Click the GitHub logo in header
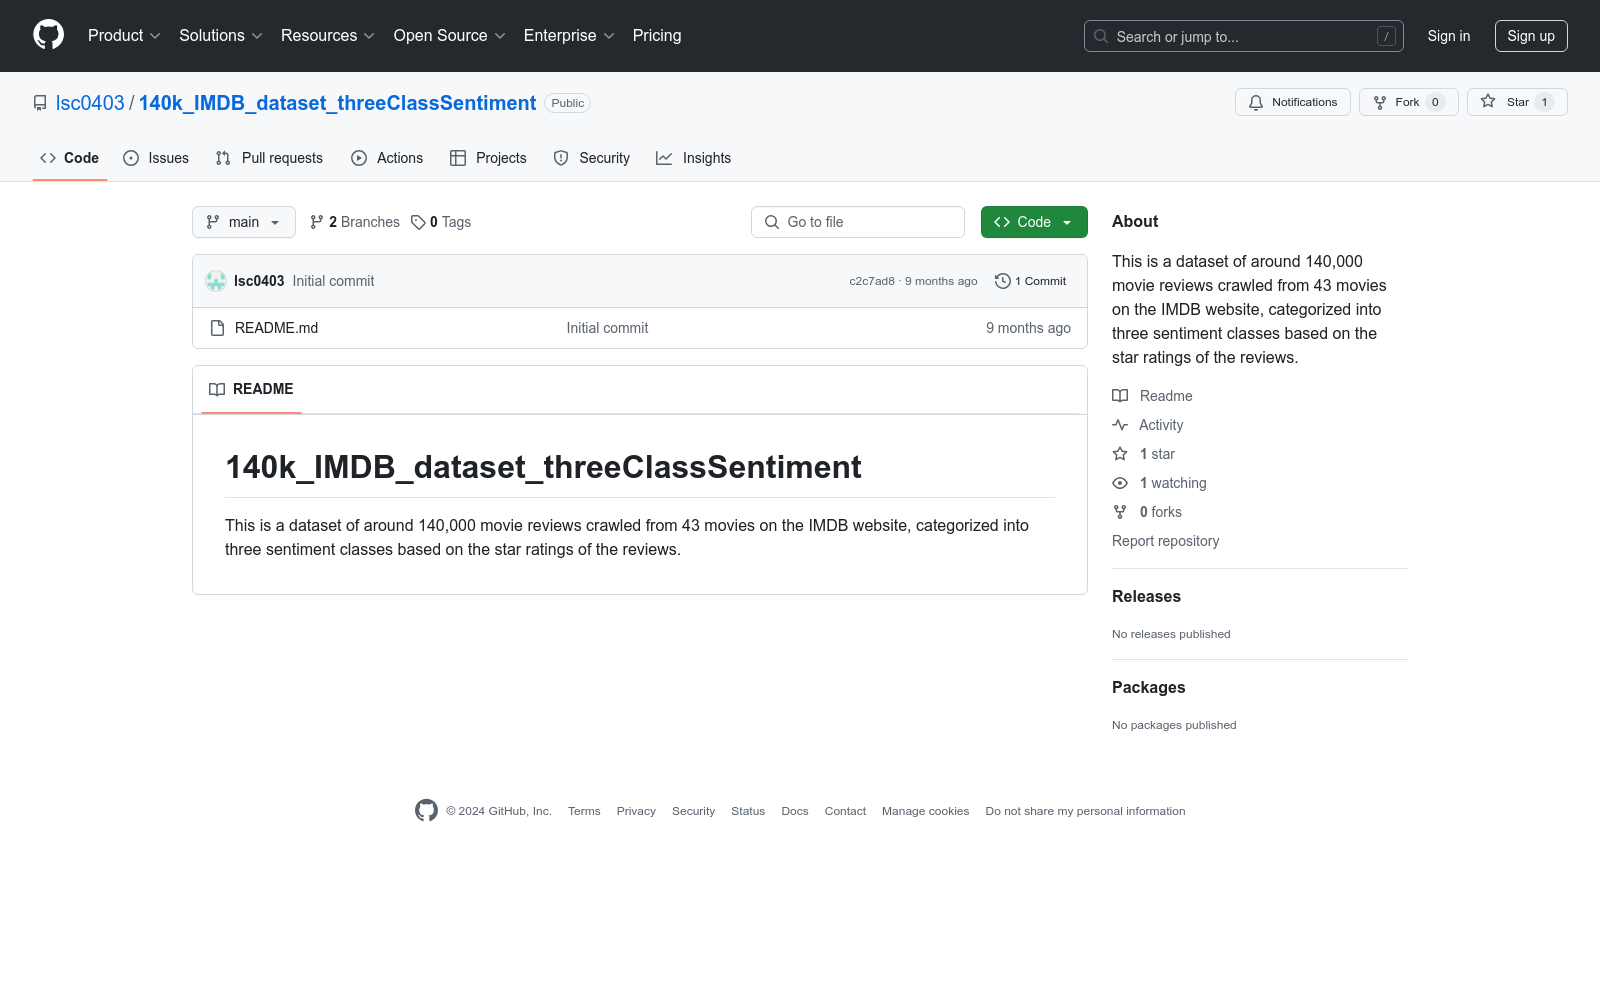 [x=48, y=35]
